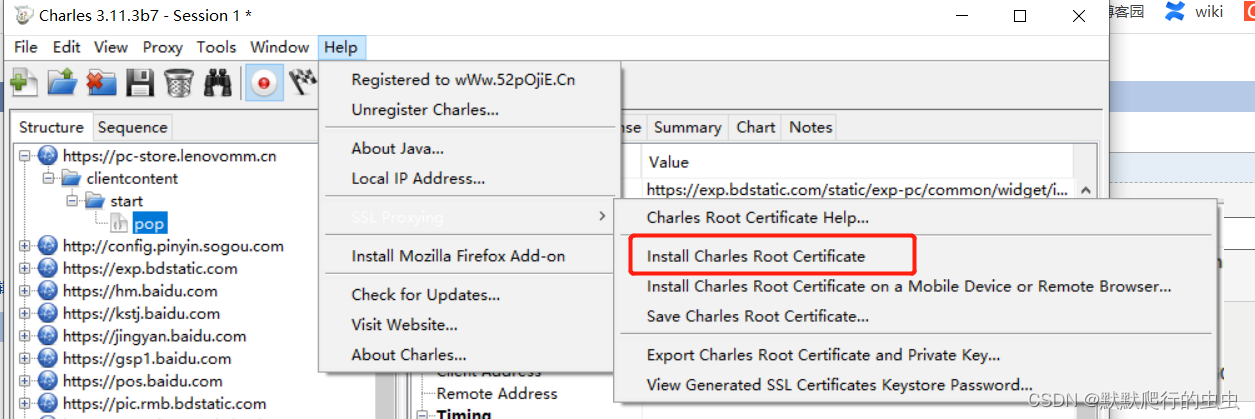Click the Charles app icon in title bar
Screen dimensions: 1255x419
coord(23,15)
